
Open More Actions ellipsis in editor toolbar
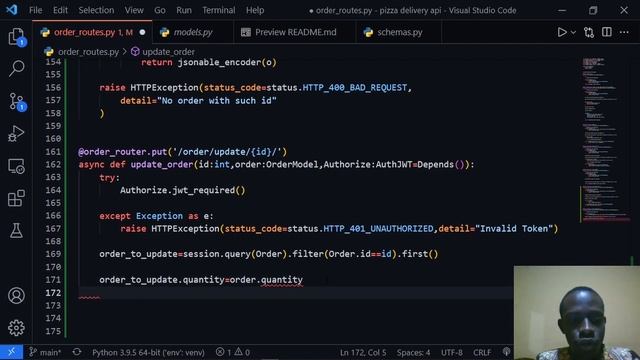click(x=624, y=32)
